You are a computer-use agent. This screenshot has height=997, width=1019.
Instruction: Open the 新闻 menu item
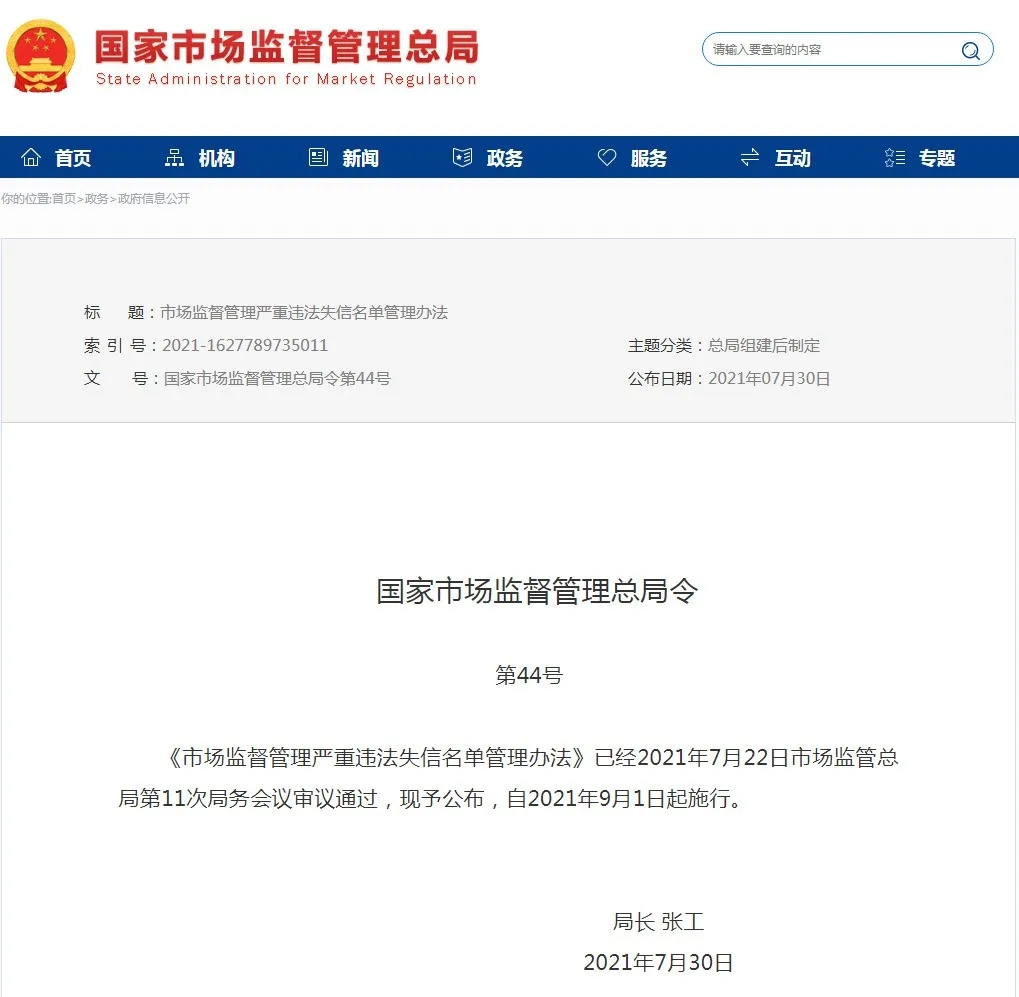click(x=361, y=158)
